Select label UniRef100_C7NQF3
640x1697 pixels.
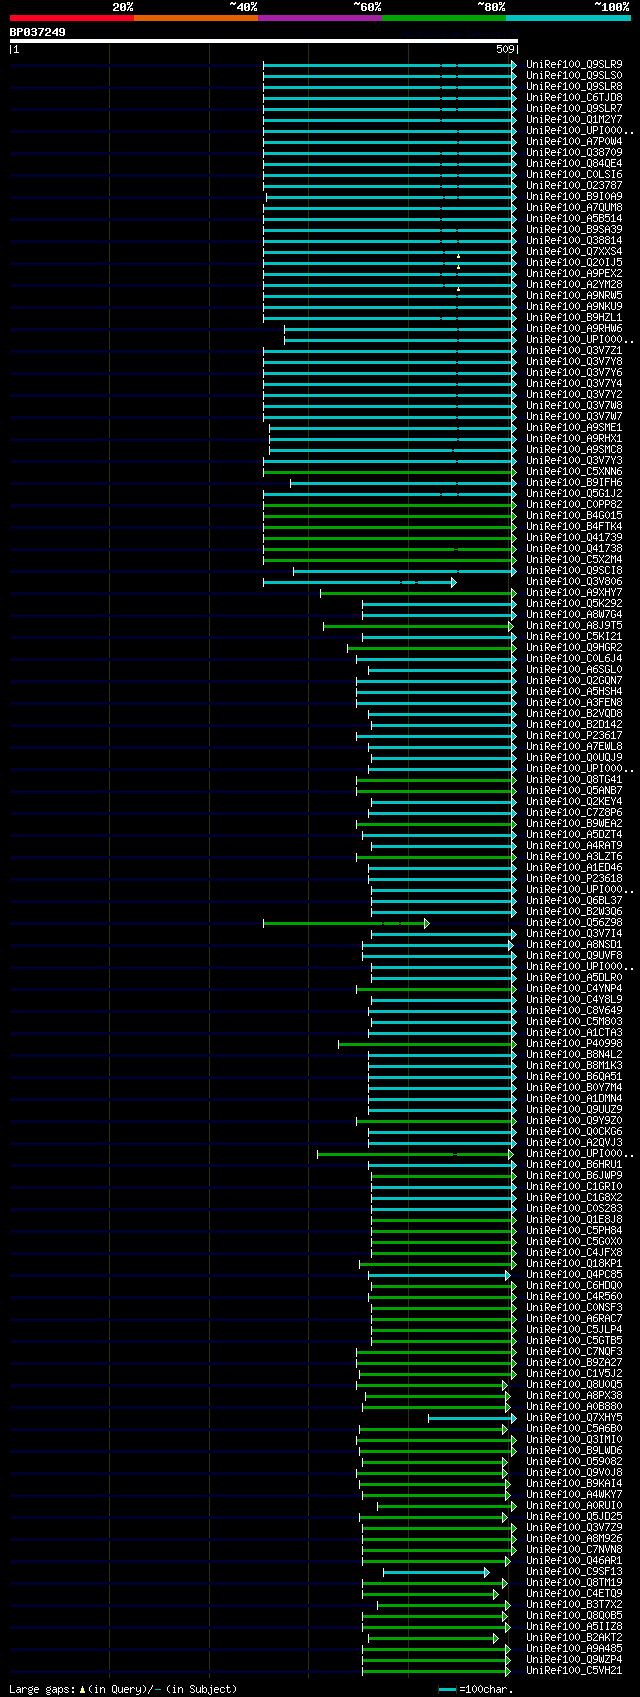click(x=574, y=1352)
